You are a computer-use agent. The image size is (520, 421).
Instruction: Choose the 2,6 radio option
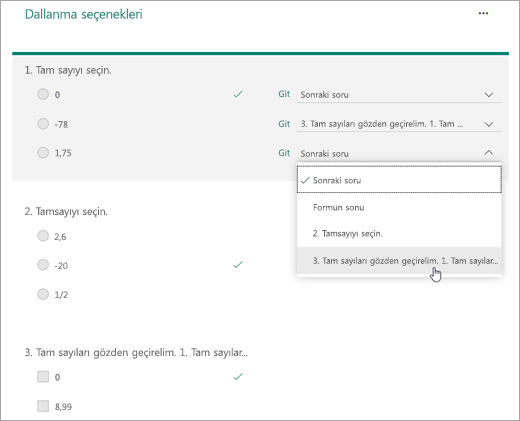pos(43,236)
